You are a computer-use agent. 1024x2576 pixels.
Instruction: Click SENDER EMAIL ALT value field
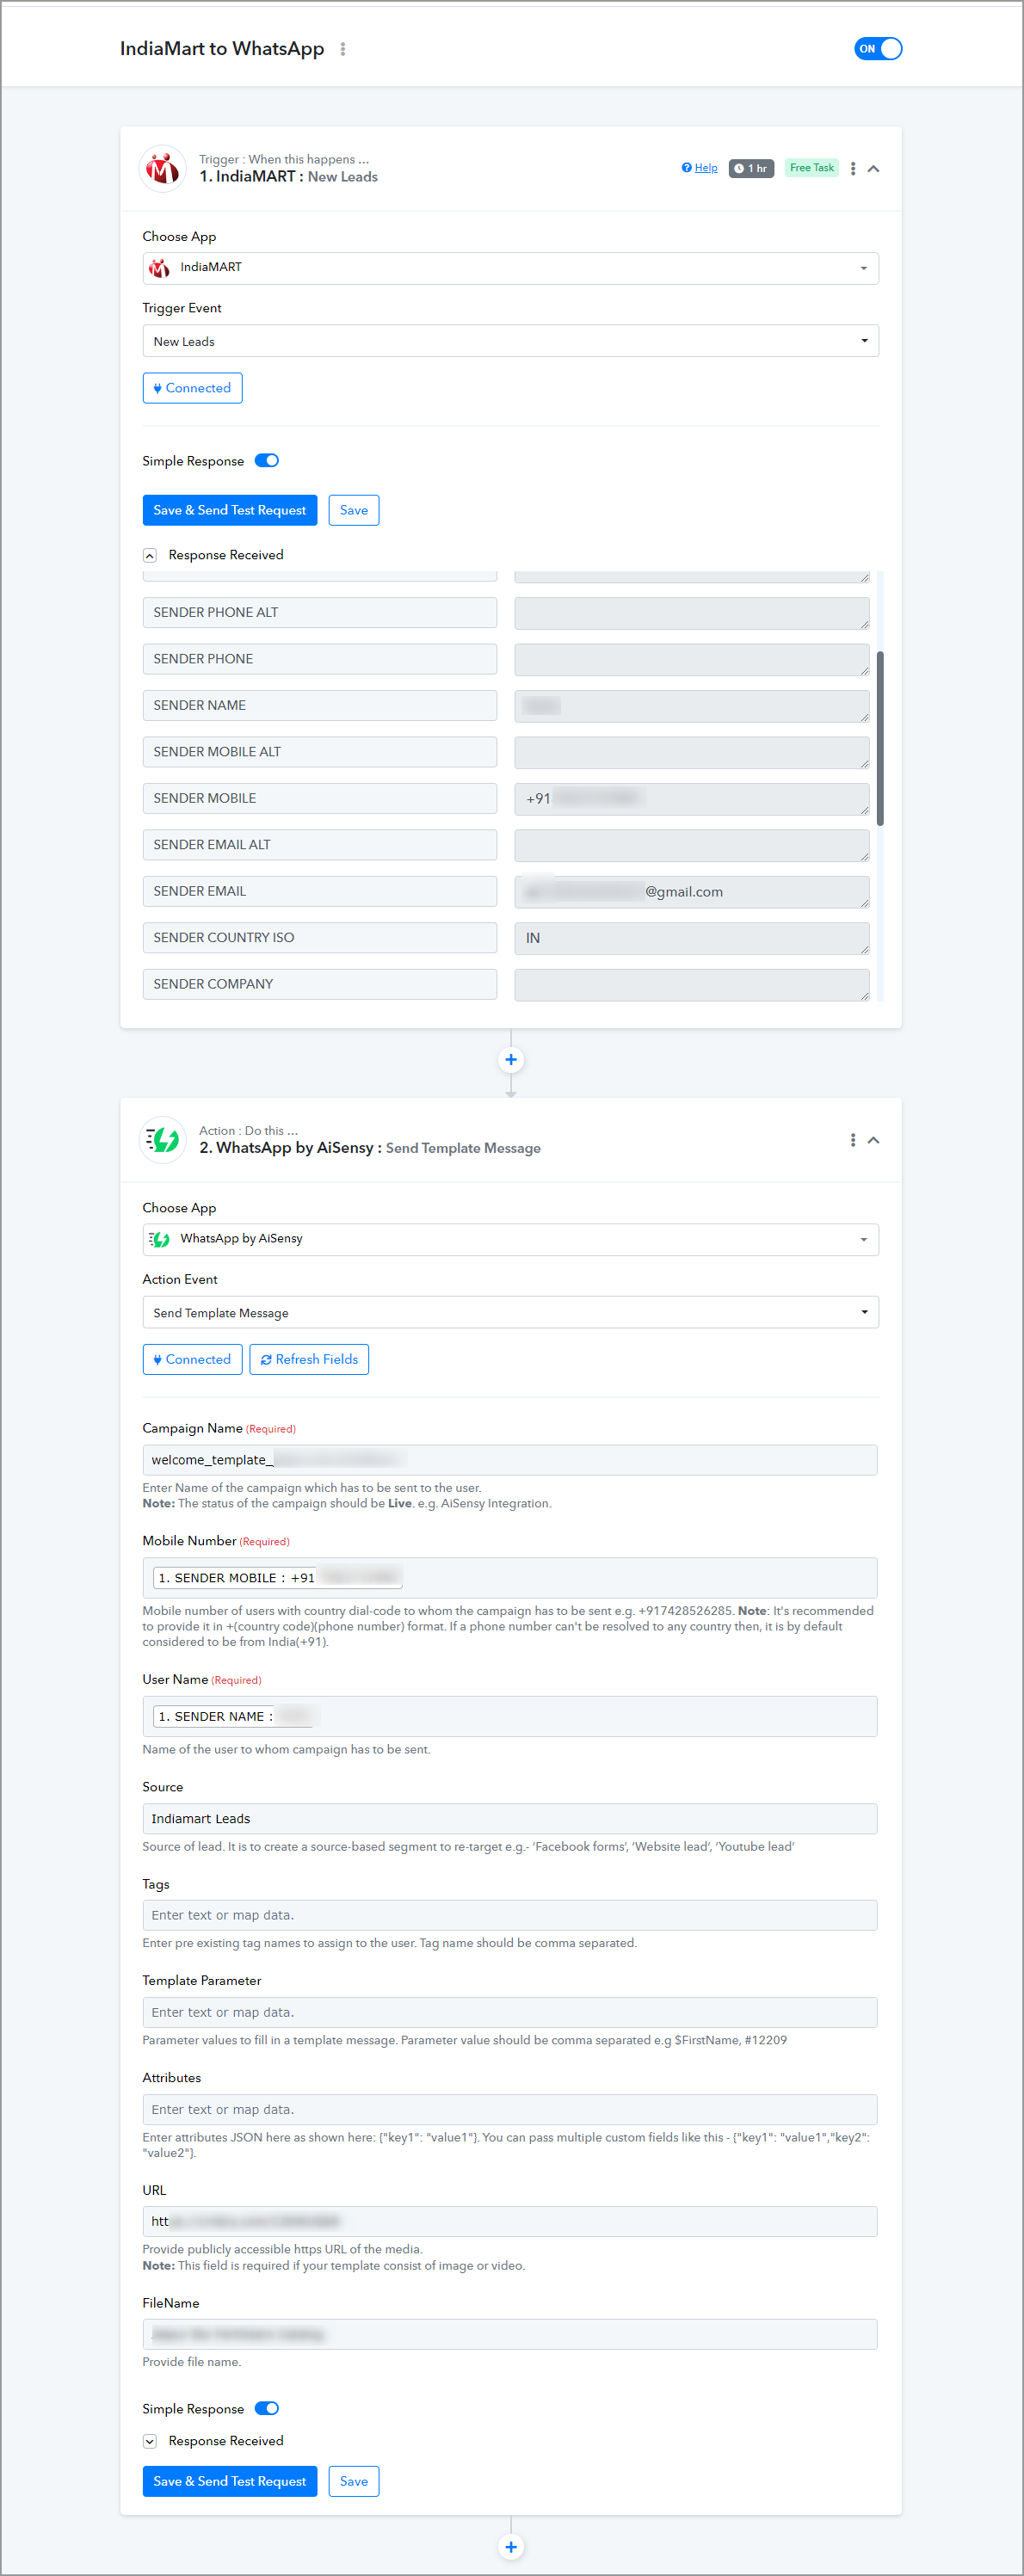691,845
